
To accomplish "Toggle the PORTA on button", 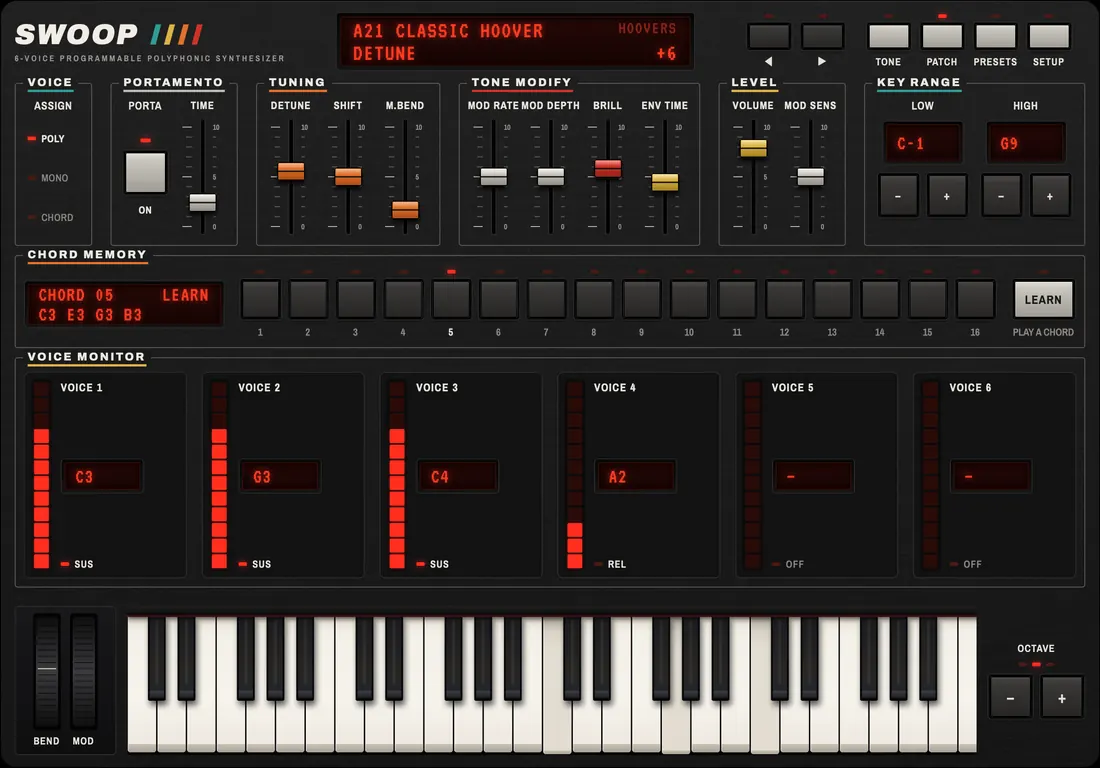I will pos(145,172).
